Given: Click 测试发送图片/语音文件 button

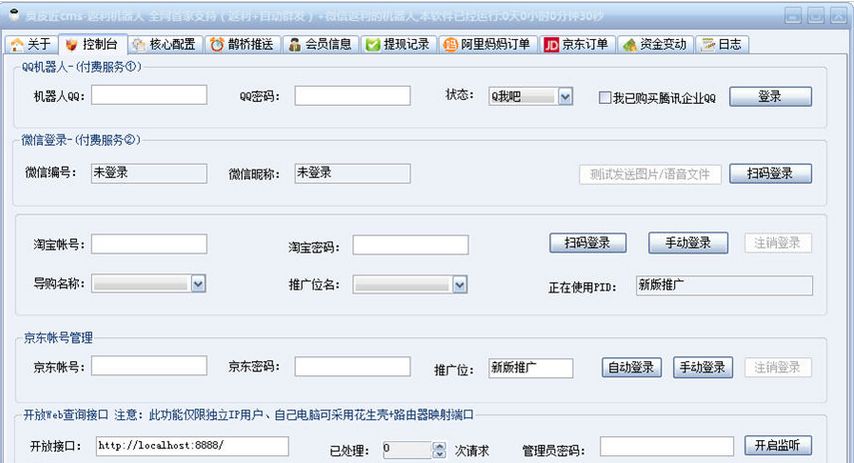Looking at the screenshot, I should [x=650, y=174].
